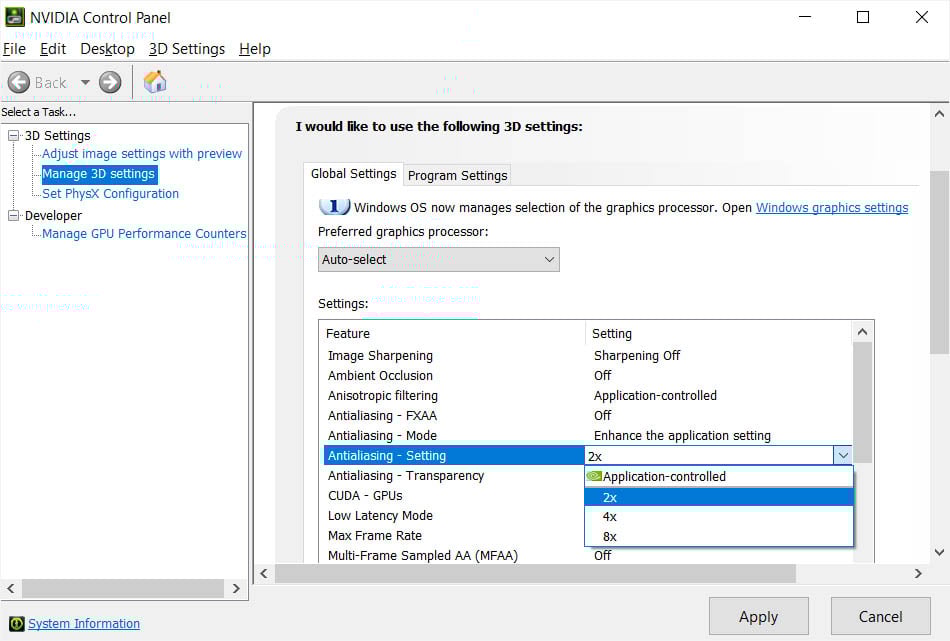
Task: Collapse the 3D Settings tree branch
Action: click(14, 135)
